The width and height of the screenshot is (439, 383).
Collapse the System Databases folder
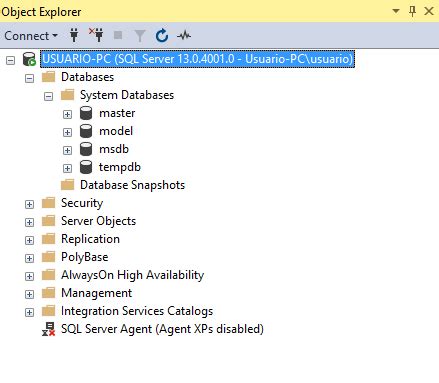tap(48, 96)
